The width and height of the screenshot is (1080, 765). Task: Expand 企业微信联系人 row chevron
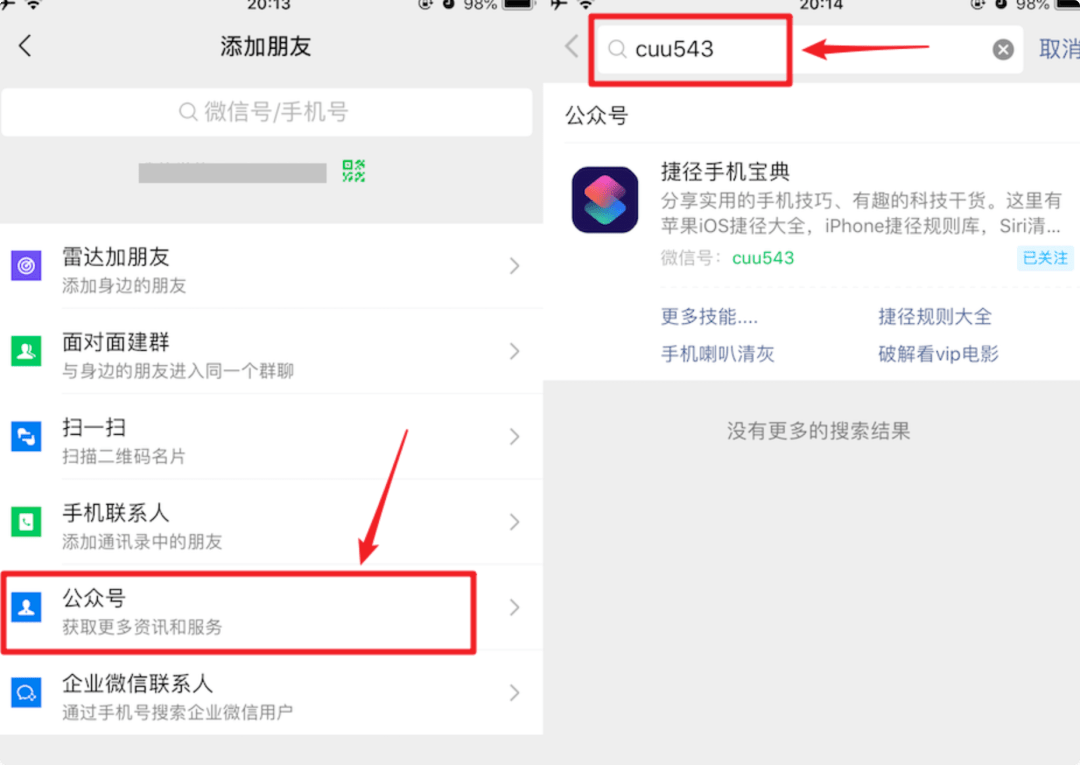pos(515,693)
